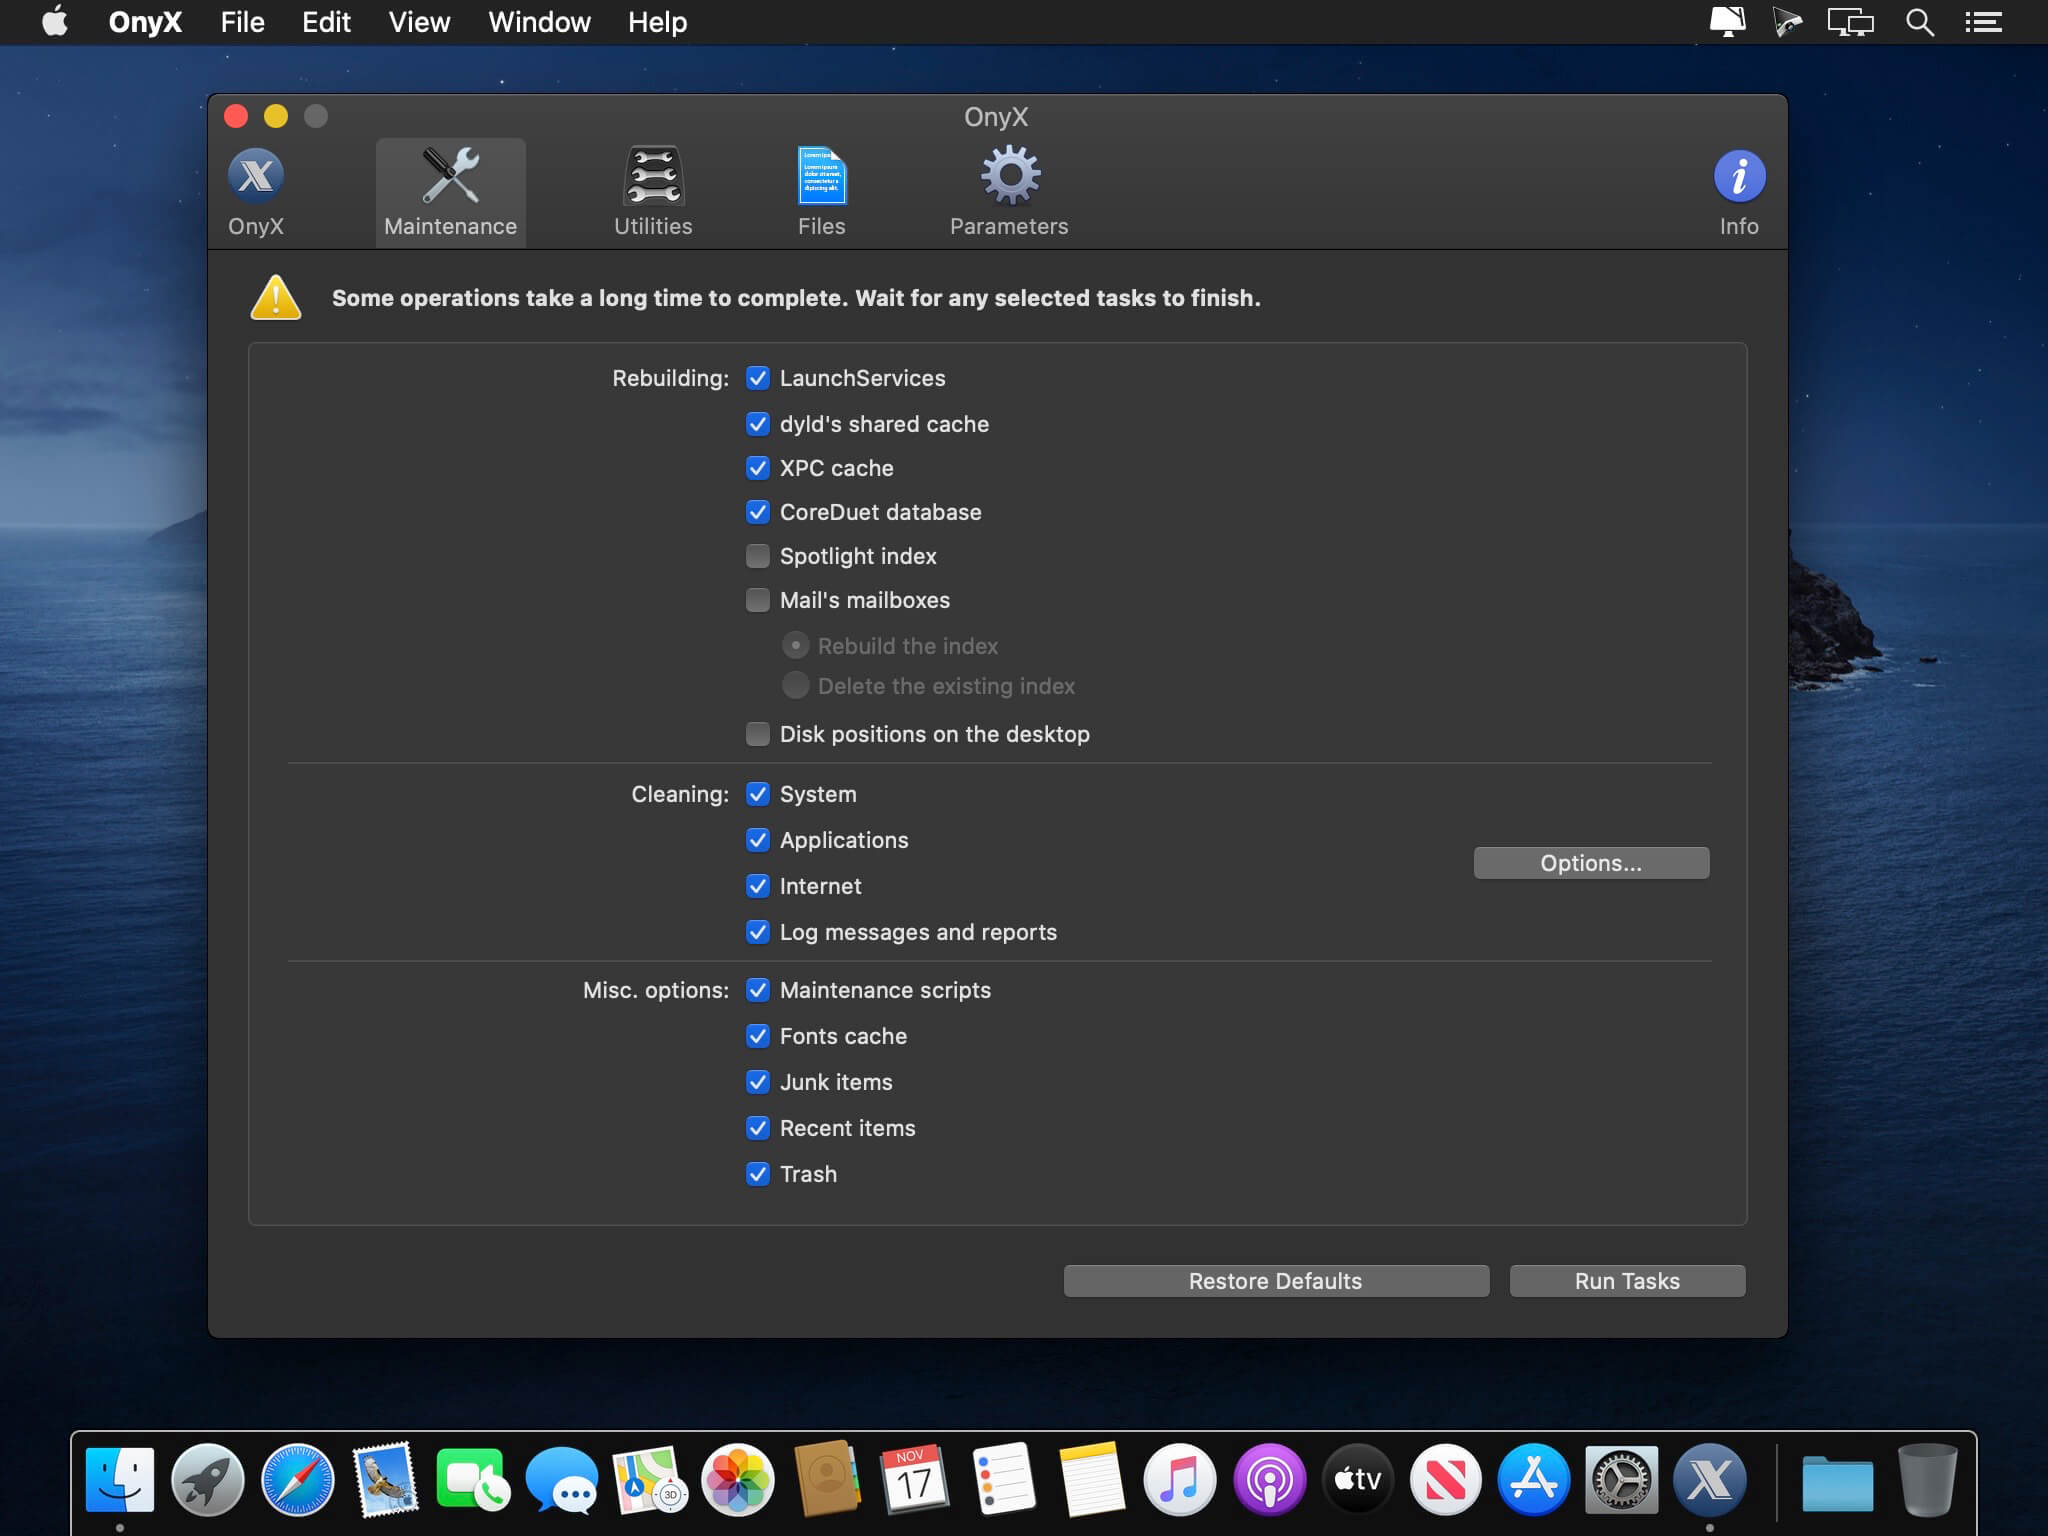Open Messages from the Dock
Viewport: 2048px width, 1536px height.
coord(561,1479)
